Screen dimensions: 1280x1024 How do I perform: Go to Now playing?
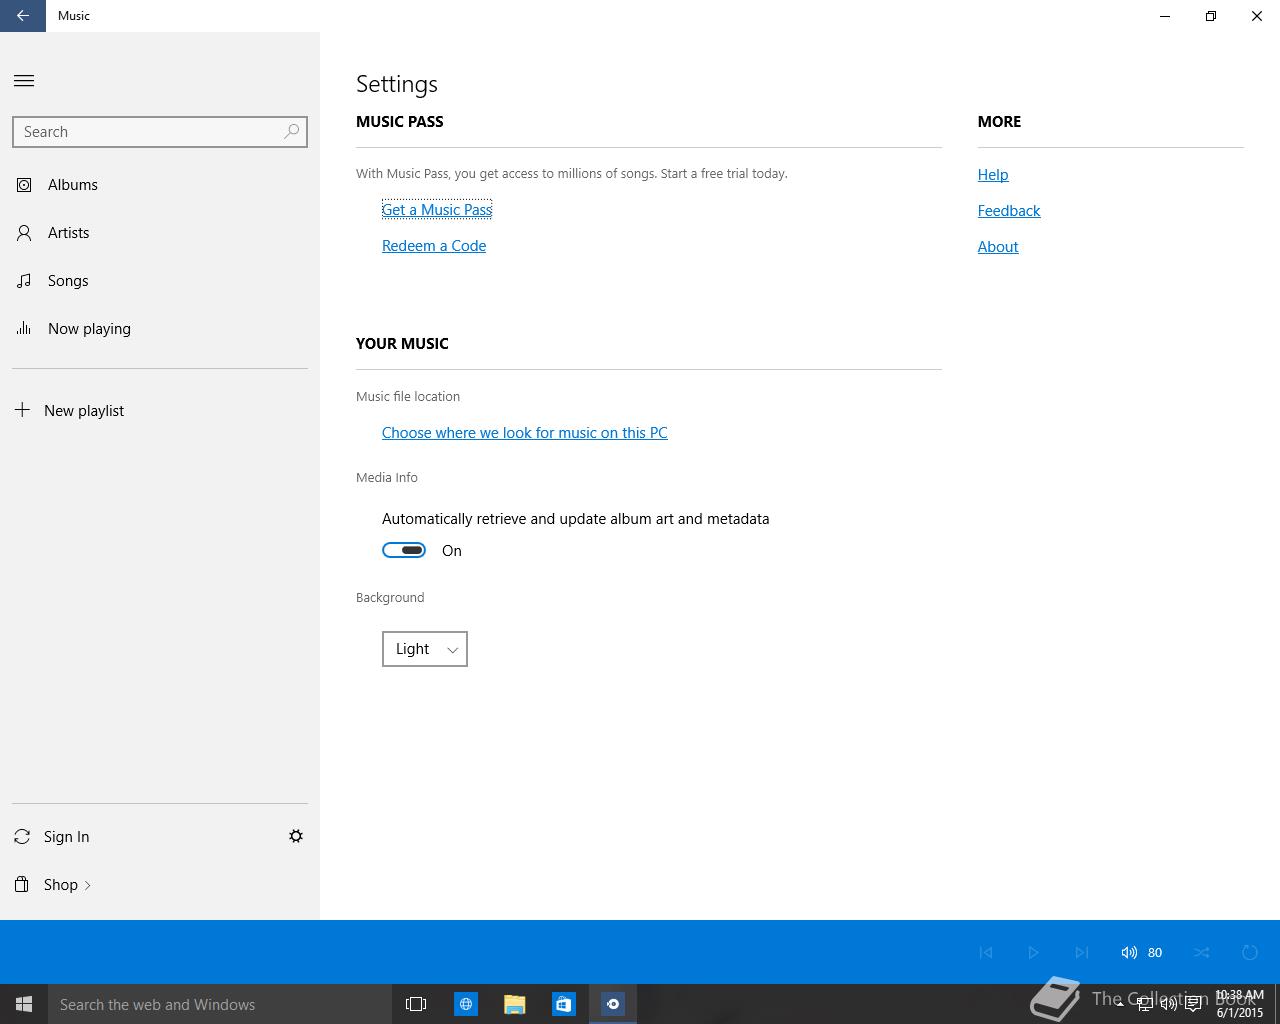(160, 329)
